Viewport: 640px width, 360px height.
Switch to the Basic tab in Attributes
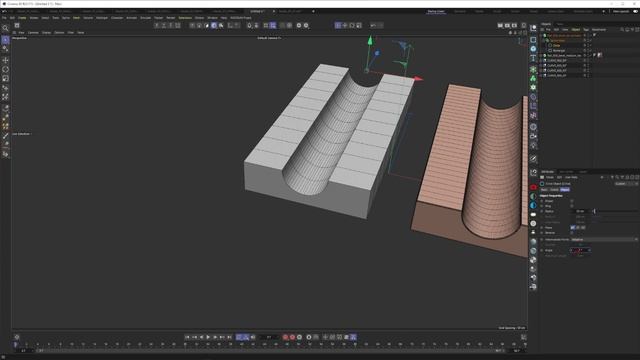pos(544,190)
